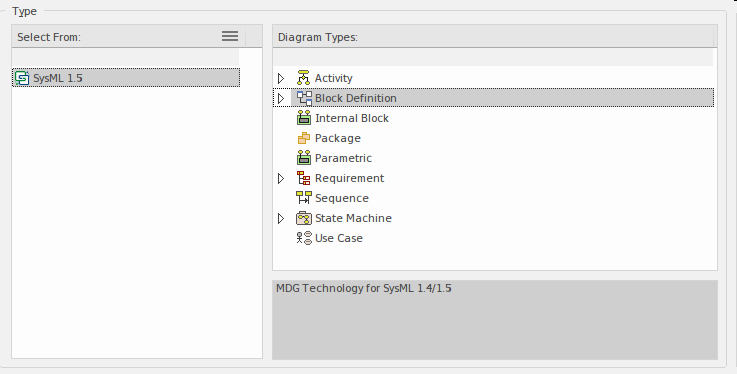737x374 pixels.
Task: Expand the Activity diagram type
Action: coord(281,78)
